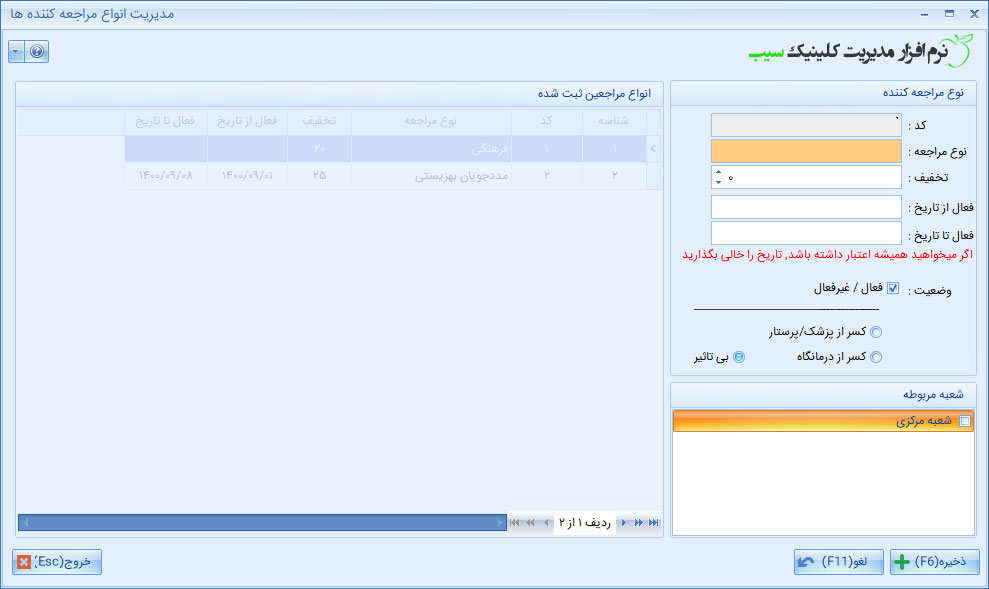Select the بی تاثیر radio option

736,357
